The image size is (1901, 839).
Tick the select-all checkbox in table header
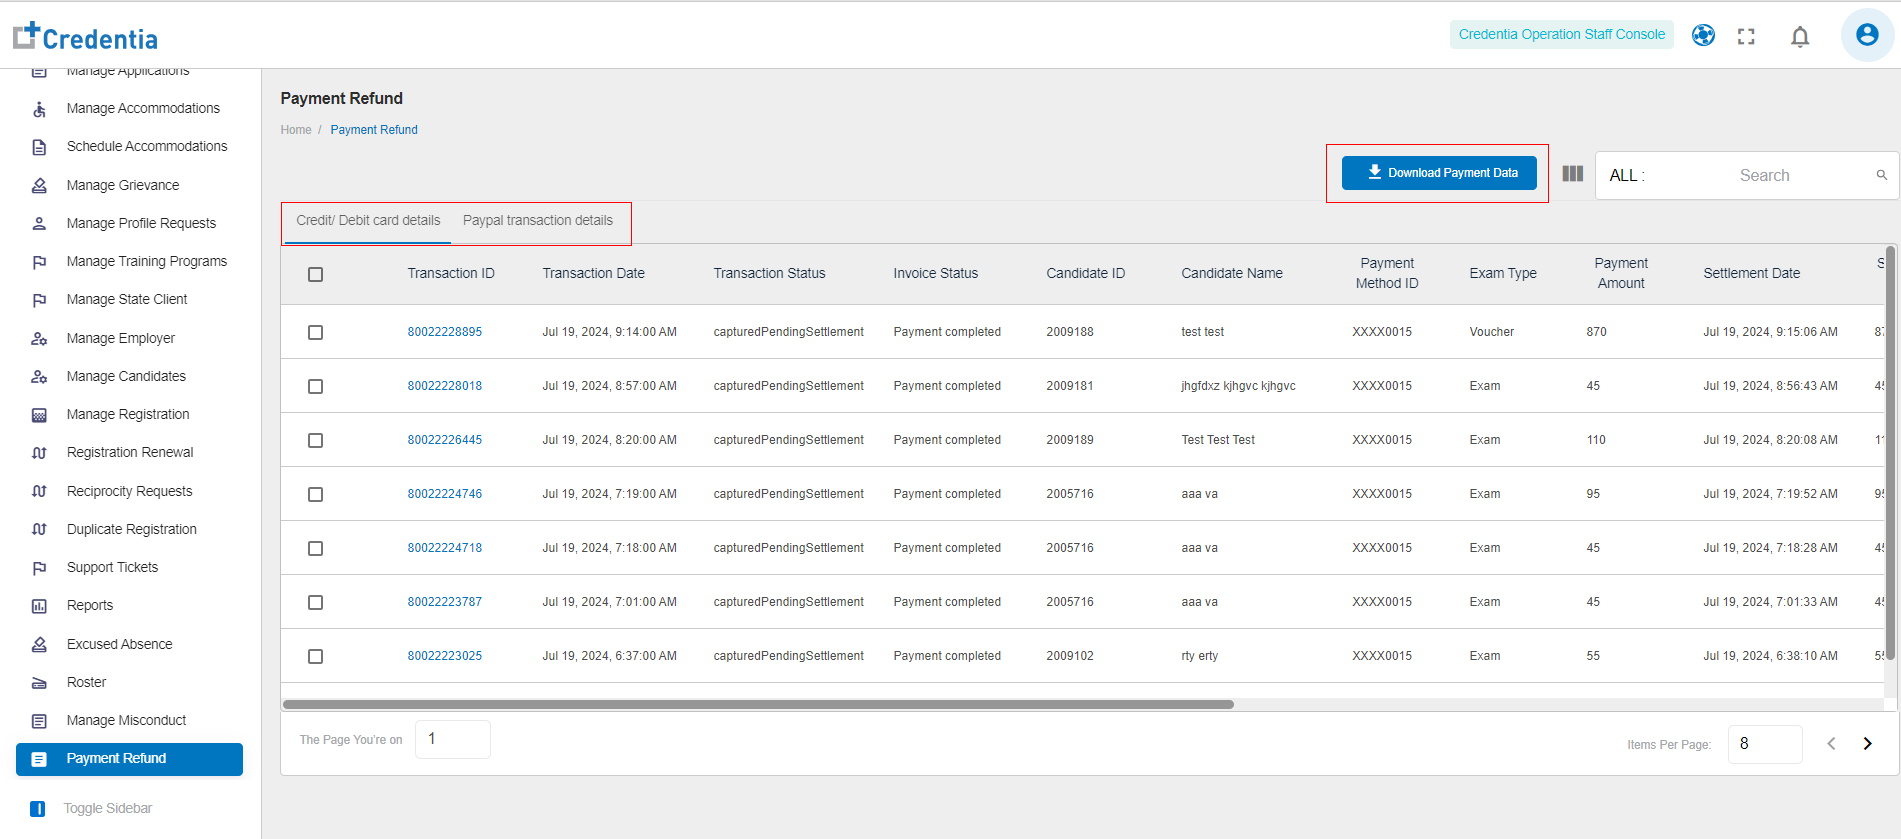tap(315, 274)
